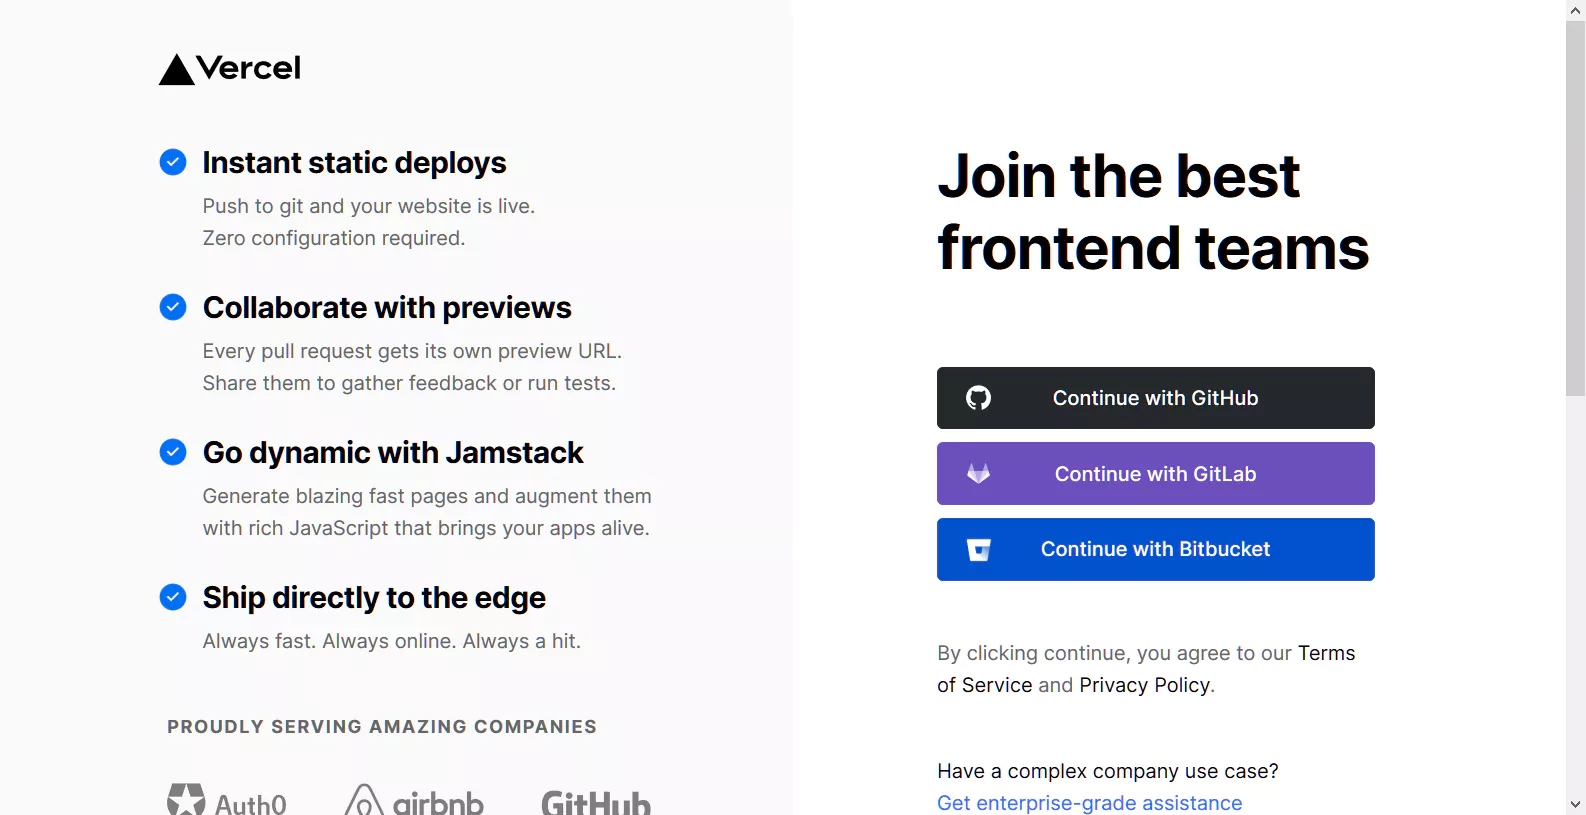The height and width of the screenshot is (815, 1586).
Task: Click the scroll down arrow
Action: [x=1576, y=804]
